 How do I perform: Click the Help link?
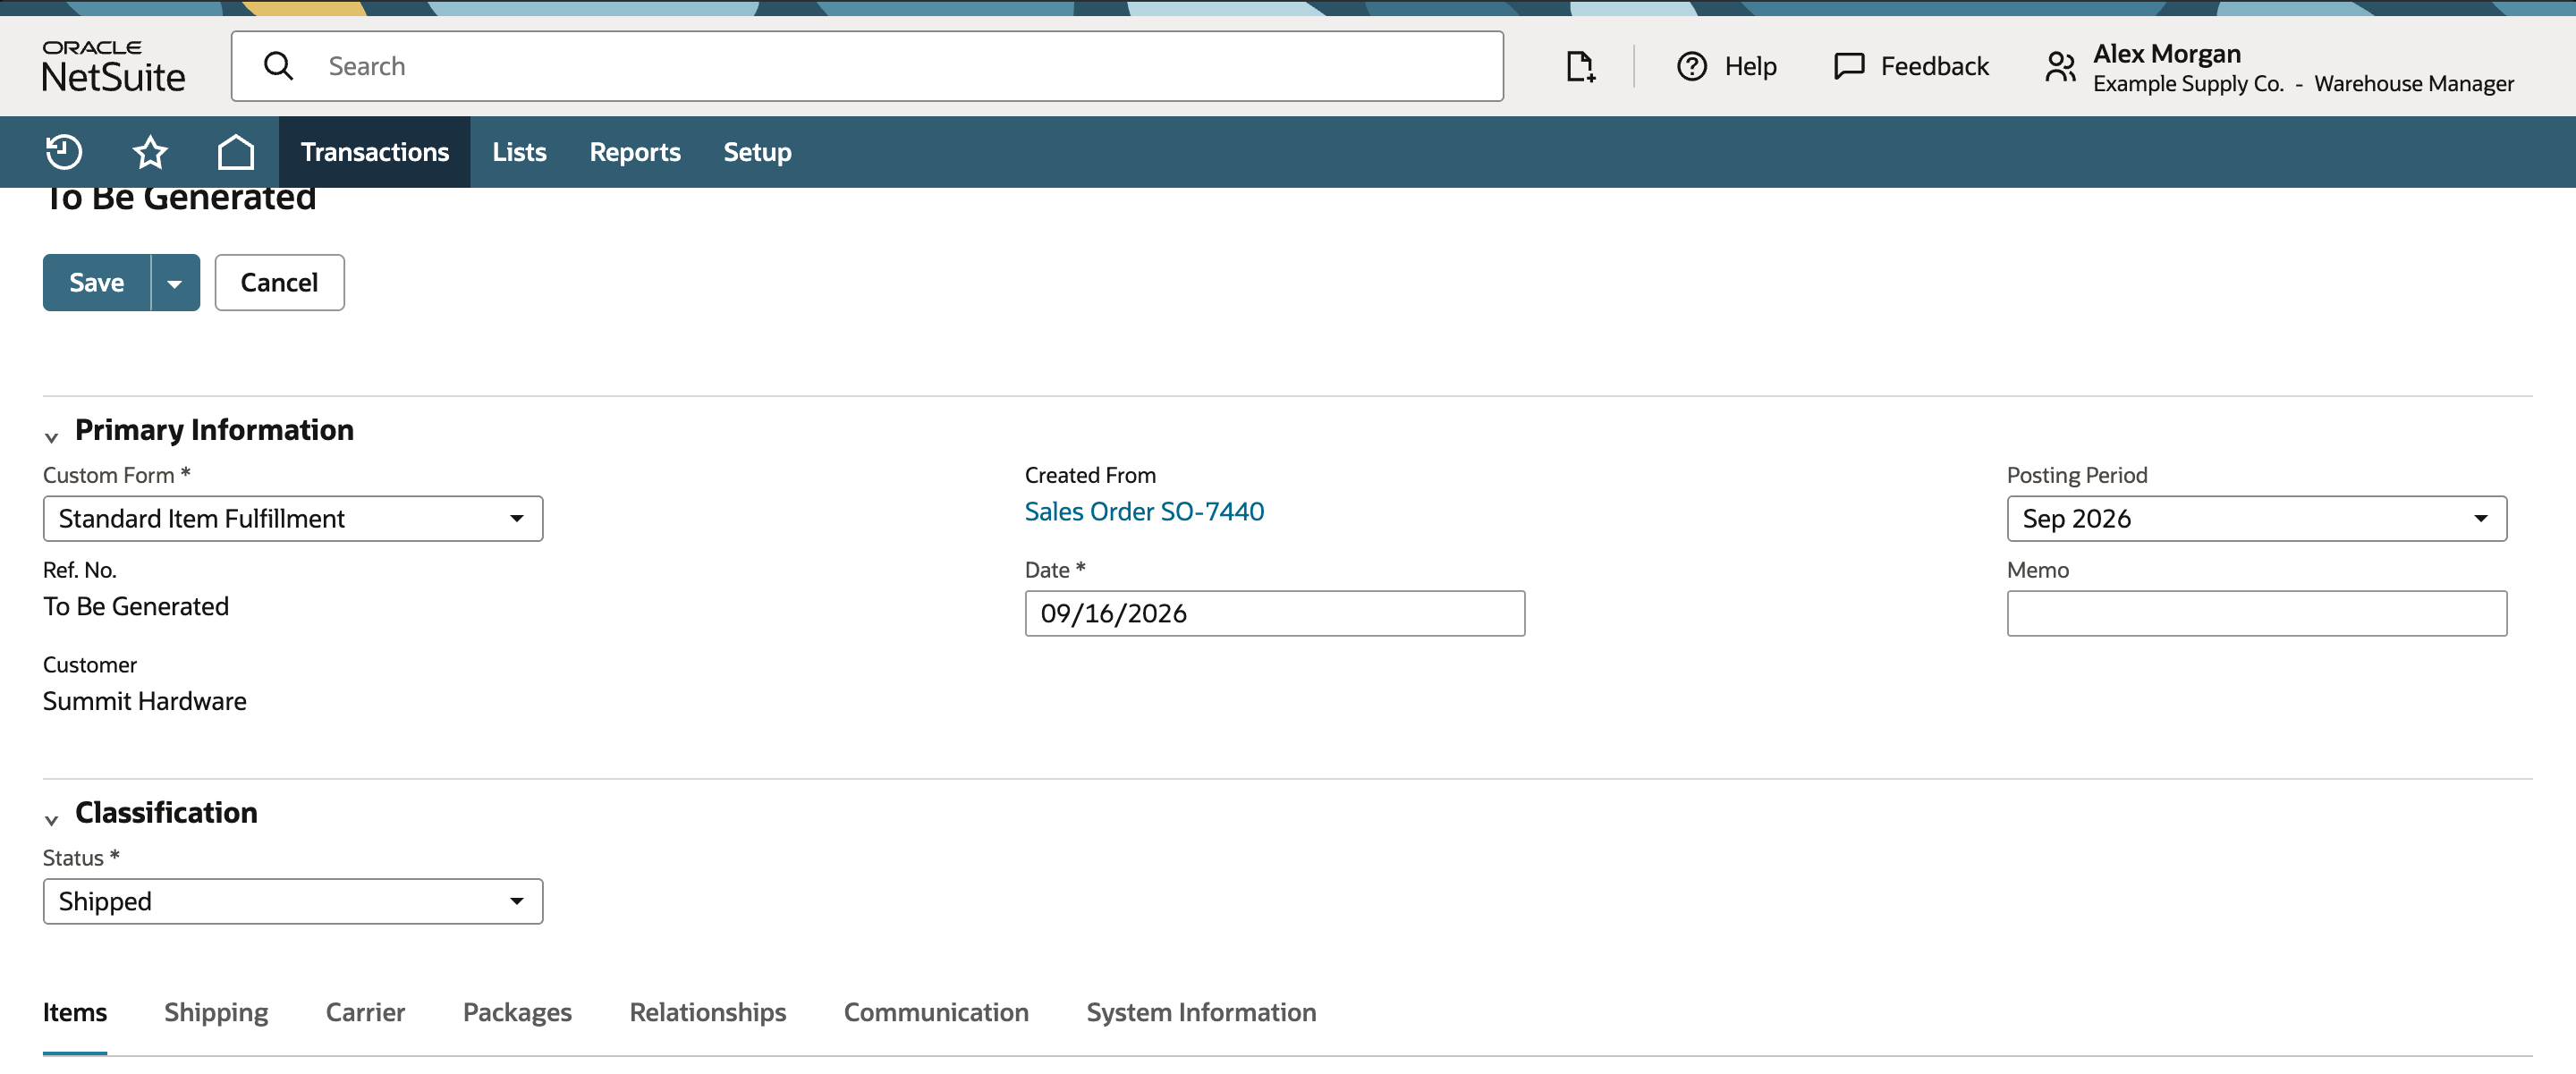[x=1750, y=66]
